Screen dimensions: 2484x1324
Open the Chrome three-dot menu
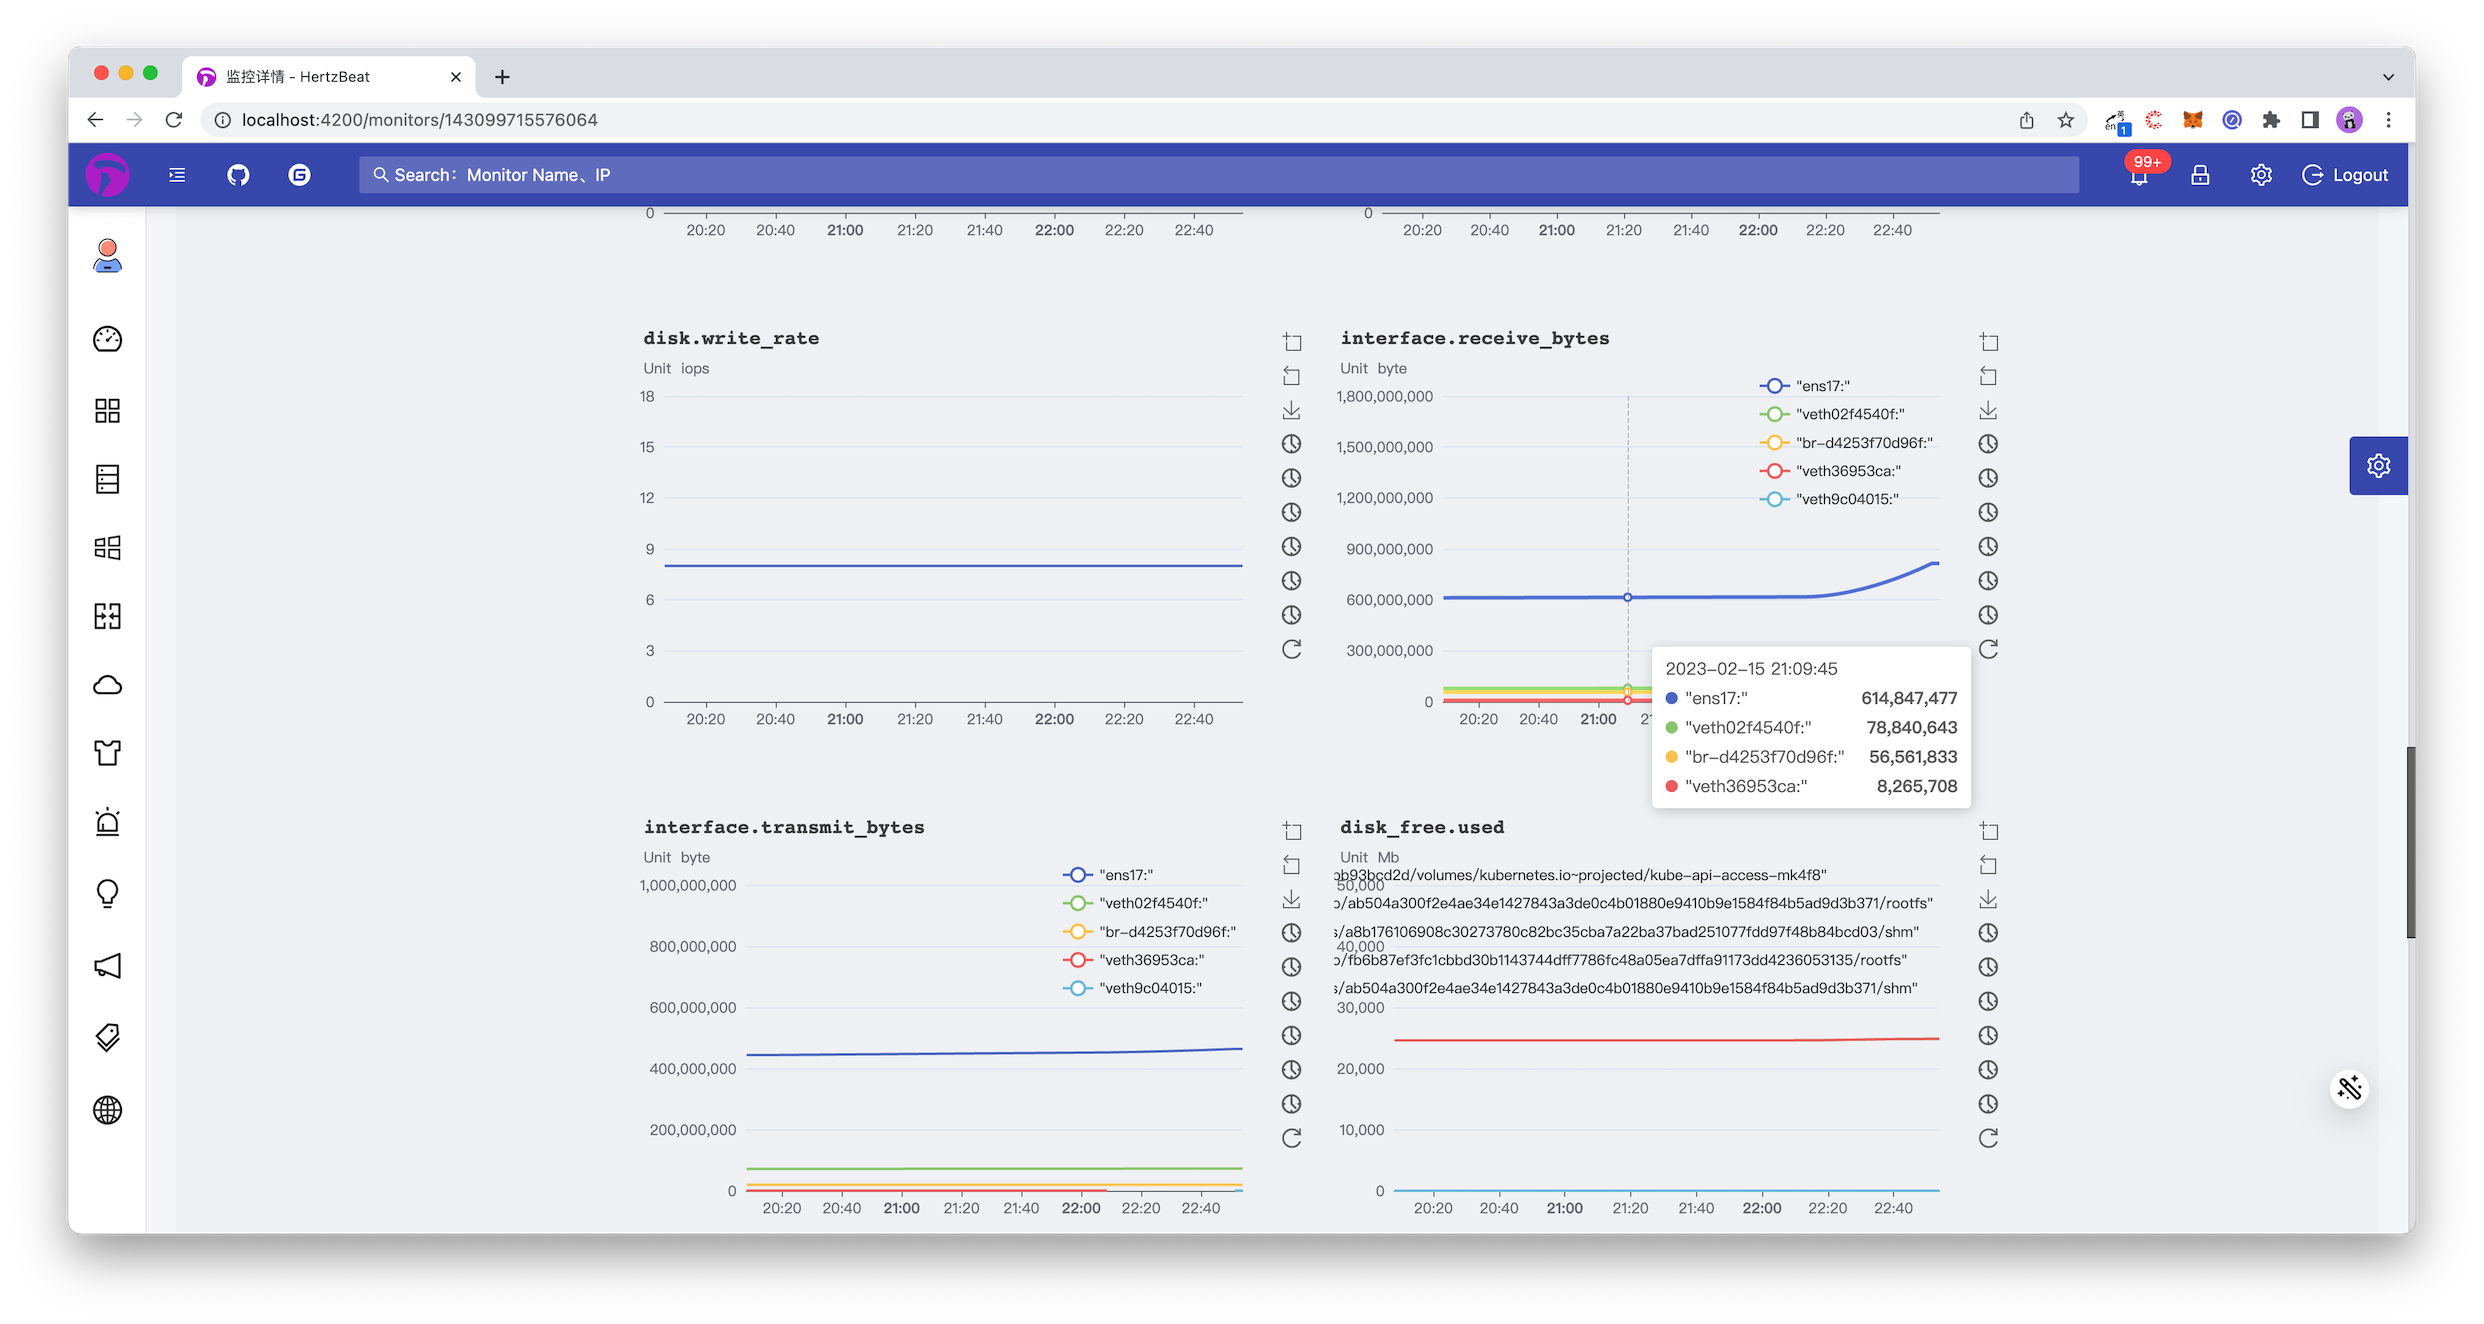click(2388, 120)
